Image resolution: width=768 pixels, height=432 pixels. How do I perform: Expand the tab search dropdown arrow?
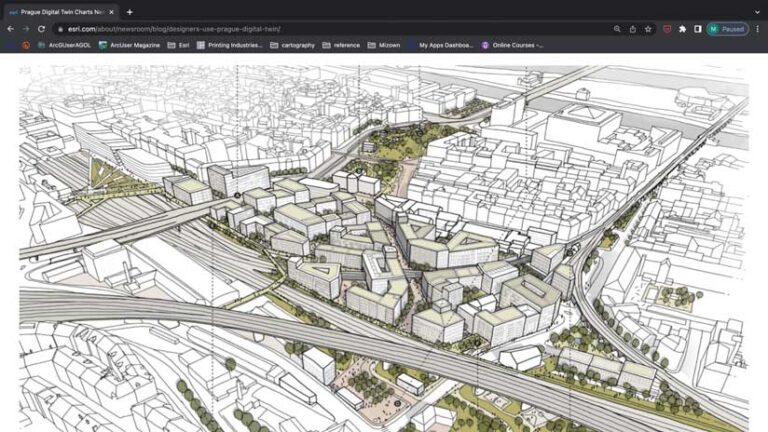[x=757, y=12]
